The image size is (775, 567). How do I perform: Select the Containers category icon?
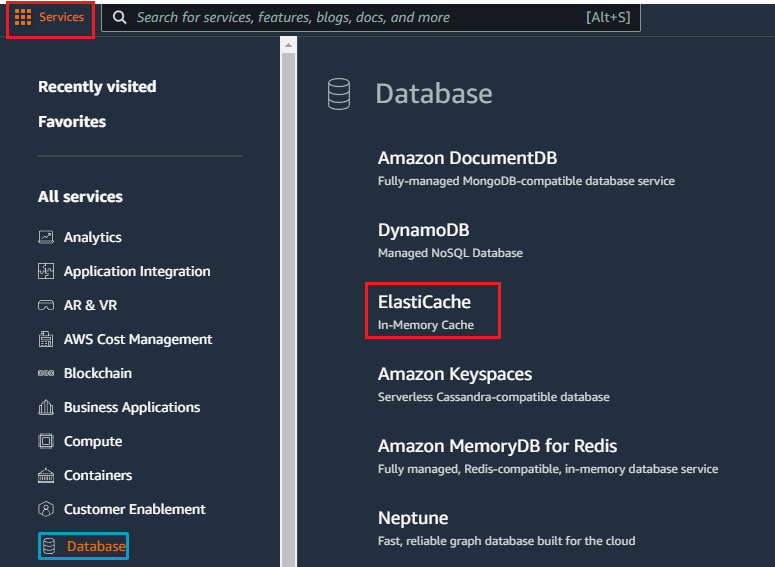(46, 475)
